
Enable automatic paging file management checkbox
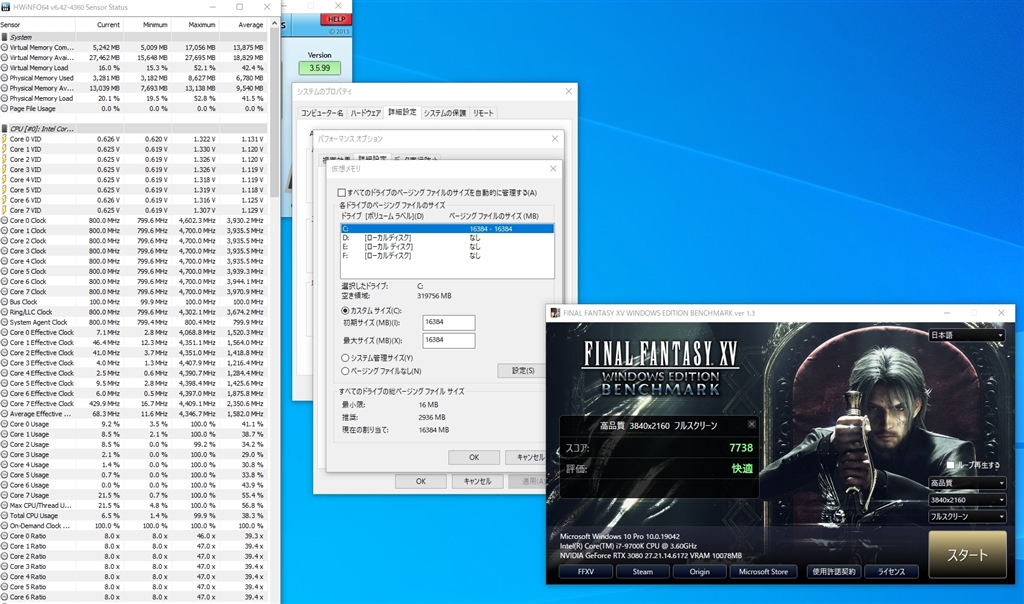342,193
